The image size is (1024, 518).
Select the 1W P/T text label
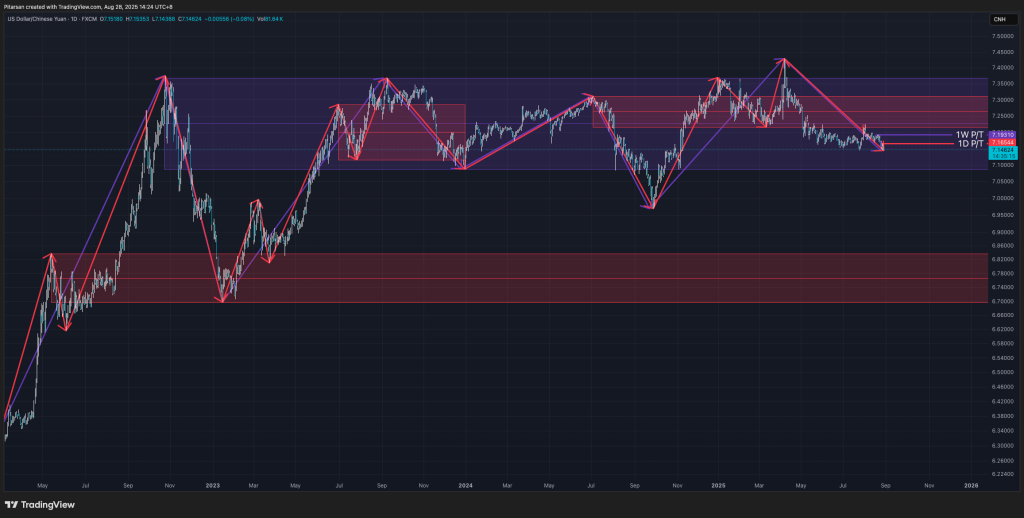(x=970, y=135)
